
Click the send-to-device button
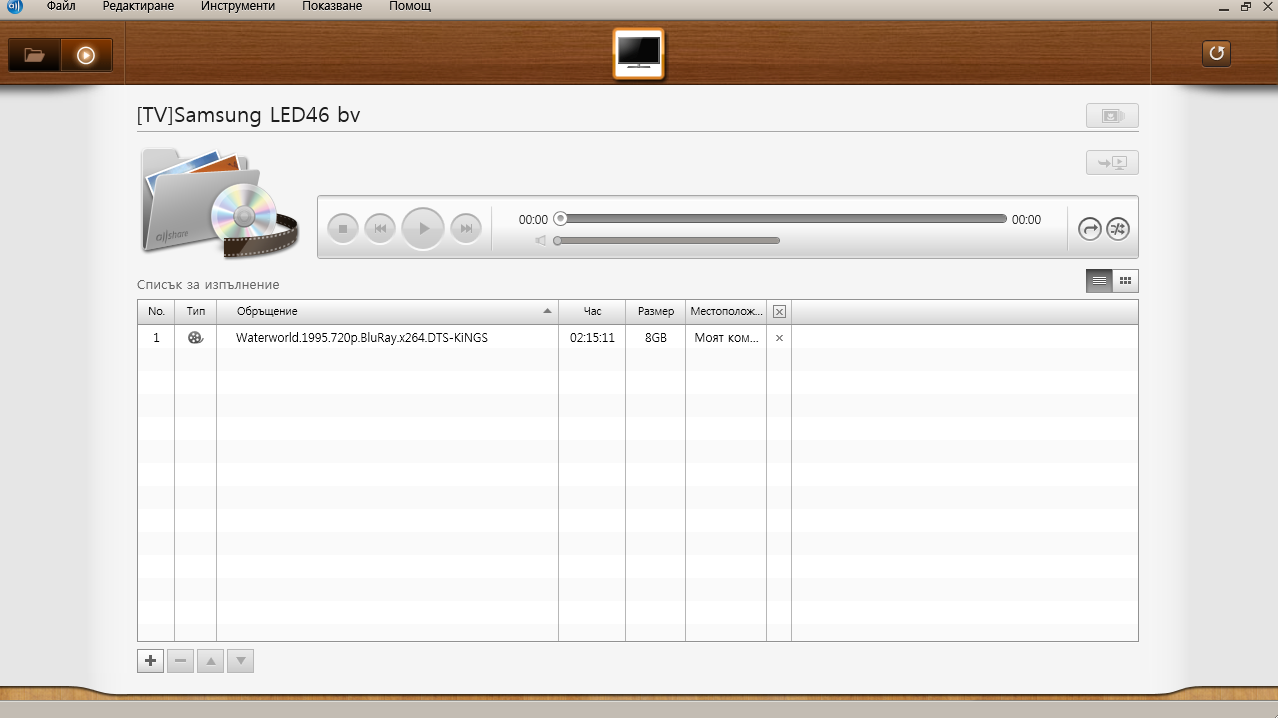pyautogui.click(x=1112, y=162)
